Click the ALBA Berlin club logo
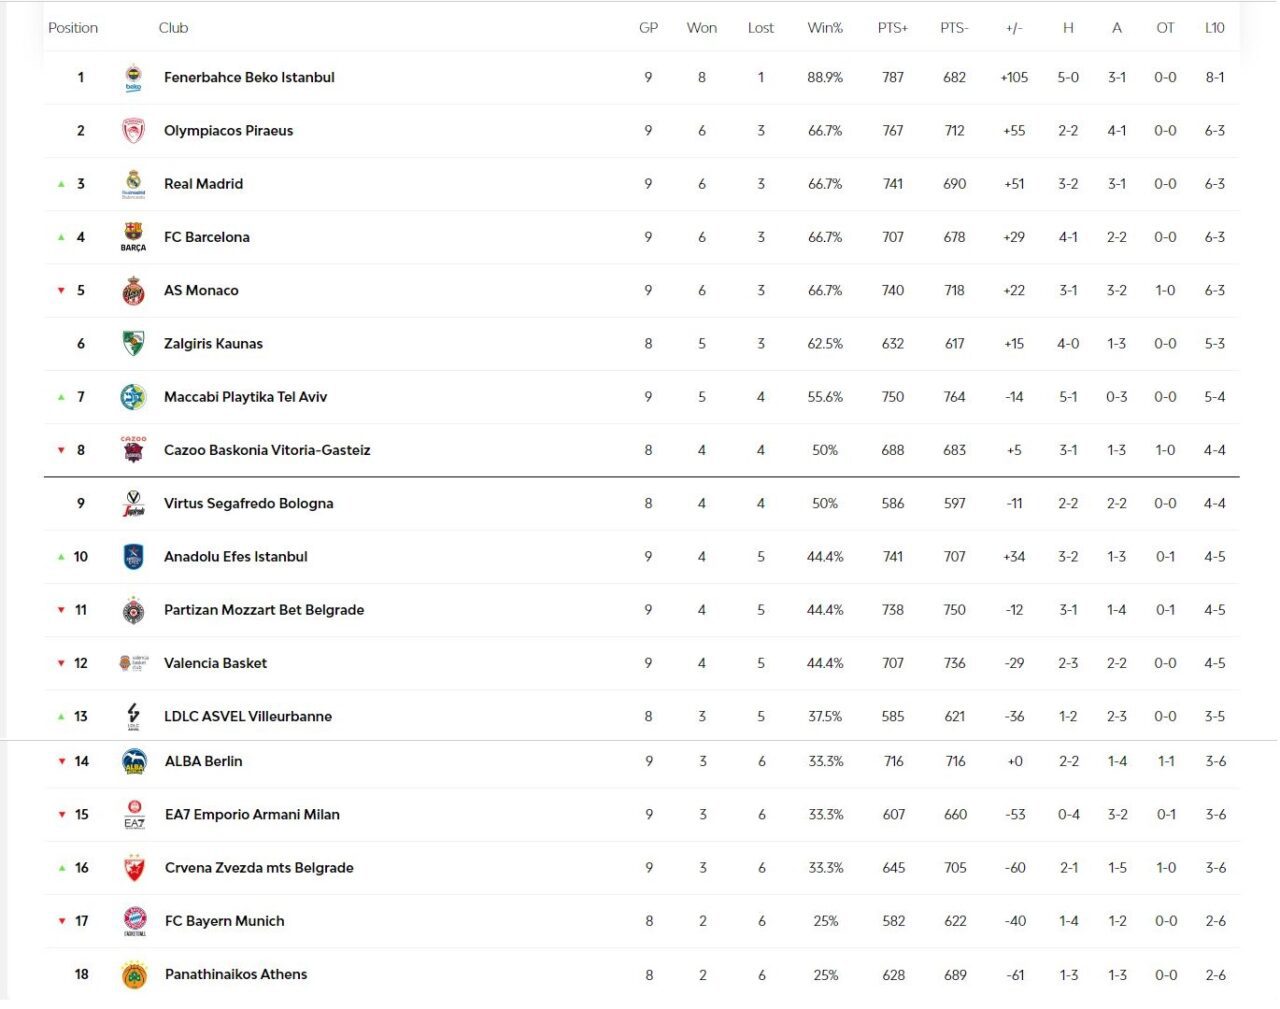Screen dimensions: 1280x1009 pyautogui.click(x=134, y=762)
